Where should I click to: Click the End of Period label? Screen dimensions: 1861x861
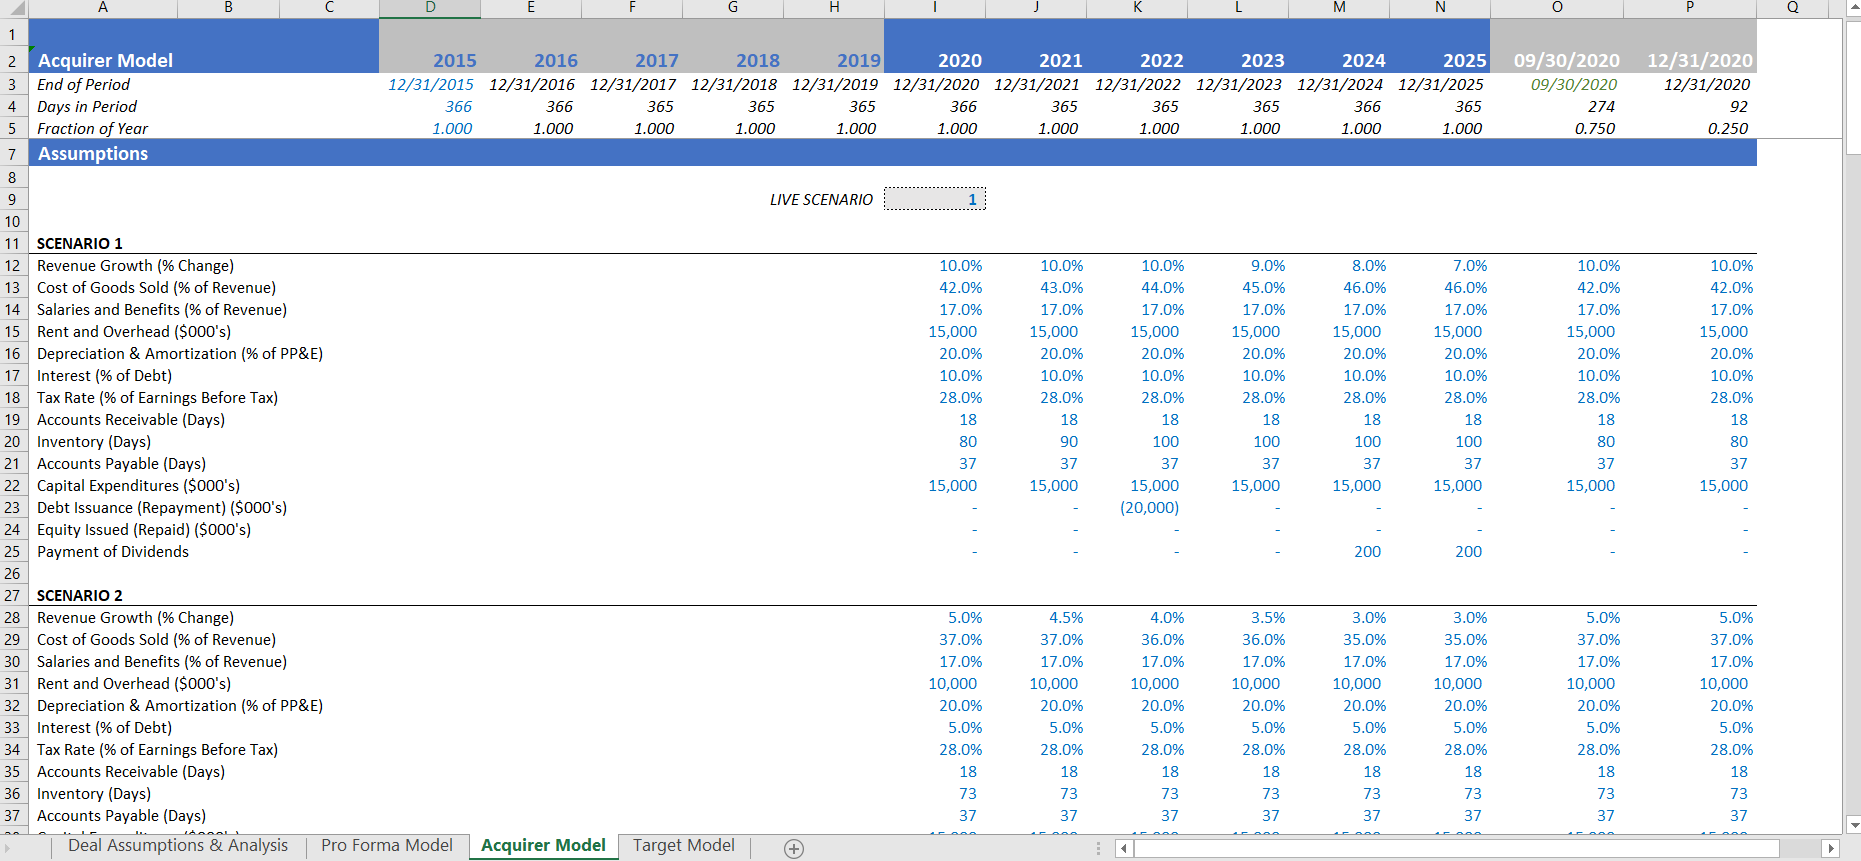[x=84, y=85]
